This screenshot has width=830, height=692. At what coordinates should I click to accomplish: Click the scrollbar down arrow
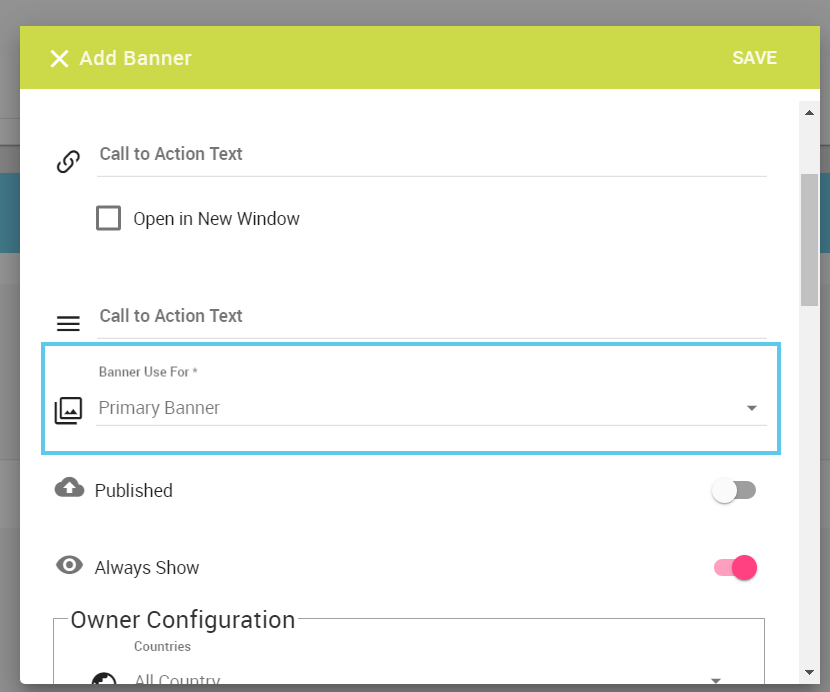809,672
